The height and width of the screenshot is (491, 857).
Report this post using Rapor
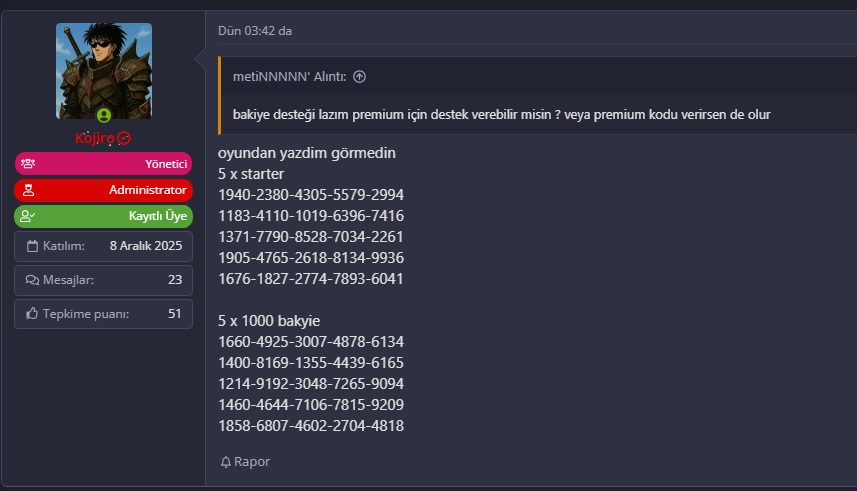pos(245,462)
